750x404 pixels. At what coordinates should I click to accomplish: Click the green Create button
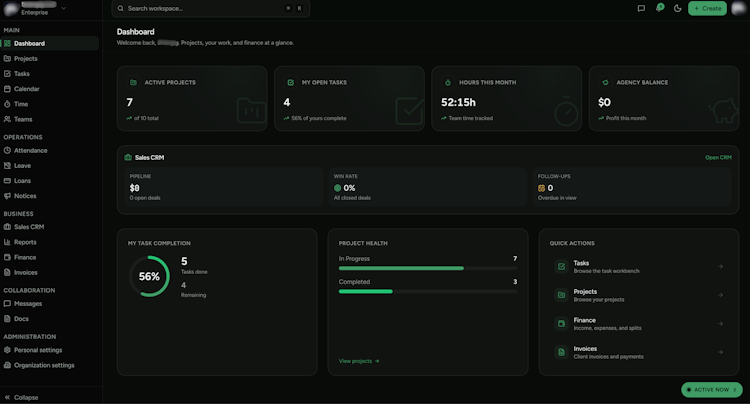[707, 8]
